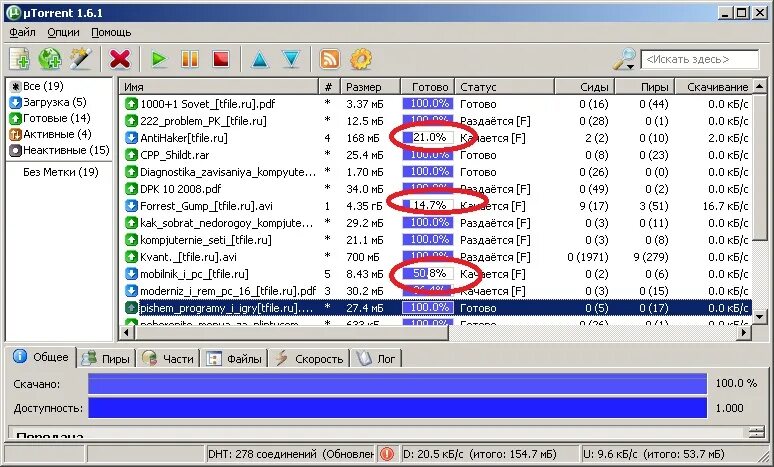Click the 100.0% progress bar of Kvant row's neighbor kompjuternie_seti
The width and height of the screenshot is (774, 467).
(427, 240)
